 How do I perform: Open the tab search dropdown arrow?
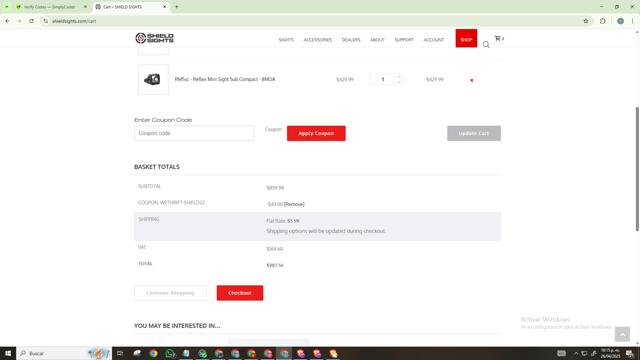pyautogui.click(x=7, y=7)
